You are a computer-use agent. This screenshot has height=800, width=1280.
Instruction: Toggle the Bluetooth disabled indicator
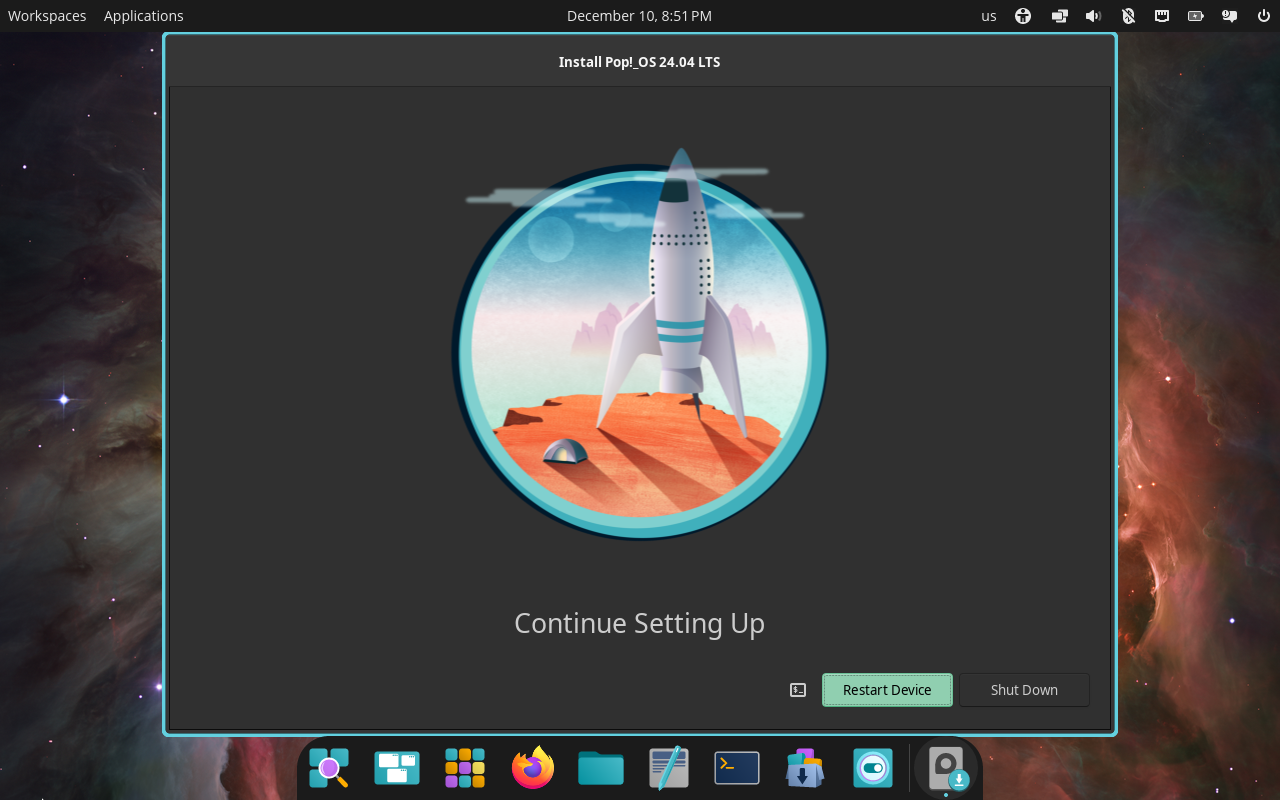point(1128,16)
